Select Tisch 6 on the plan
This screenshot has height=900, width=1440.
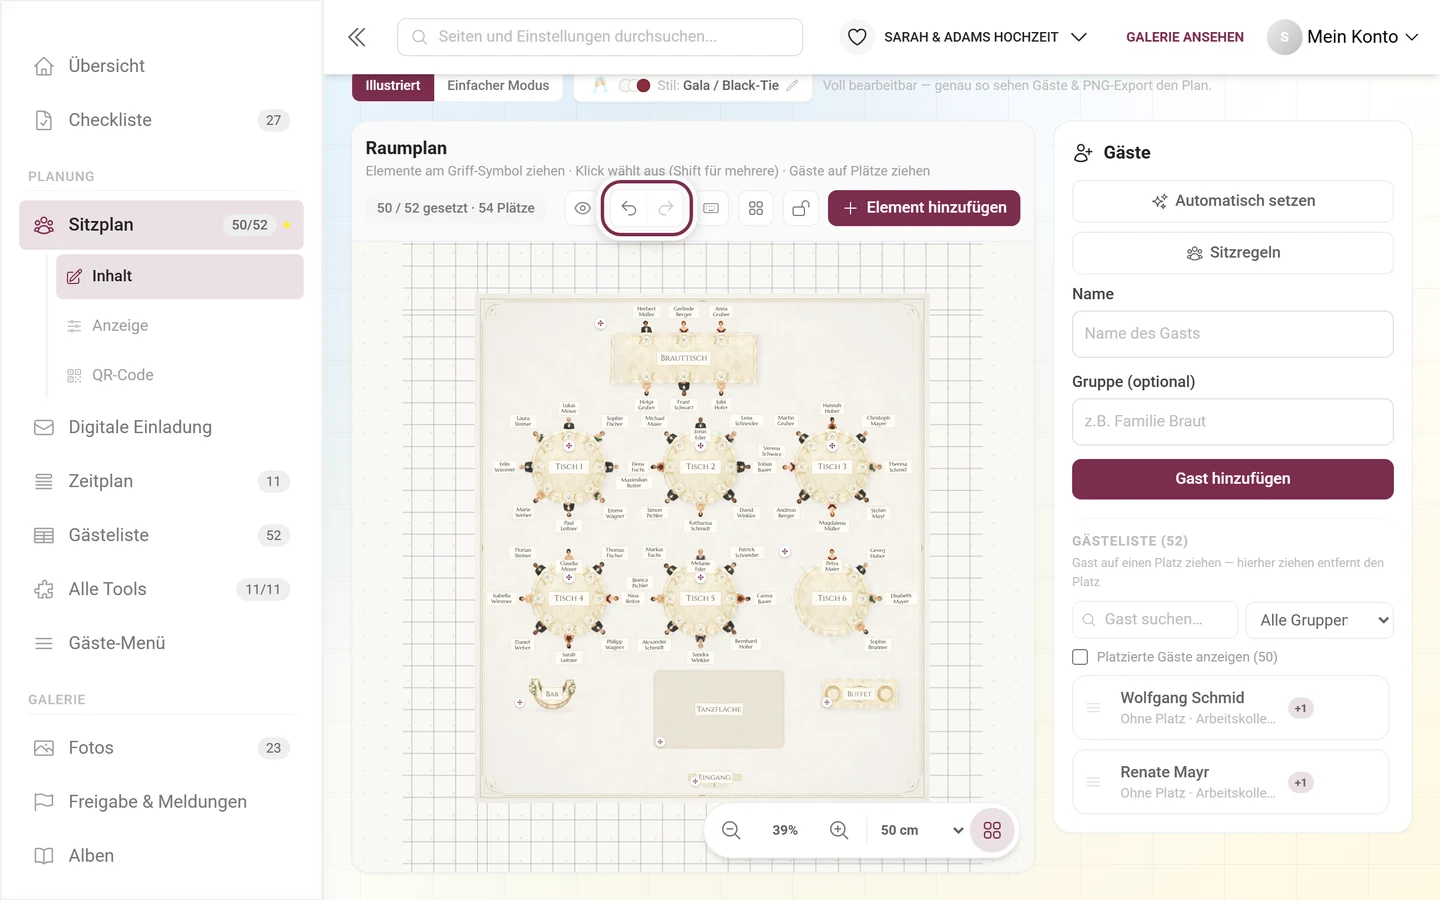click(x=832, y=598)
